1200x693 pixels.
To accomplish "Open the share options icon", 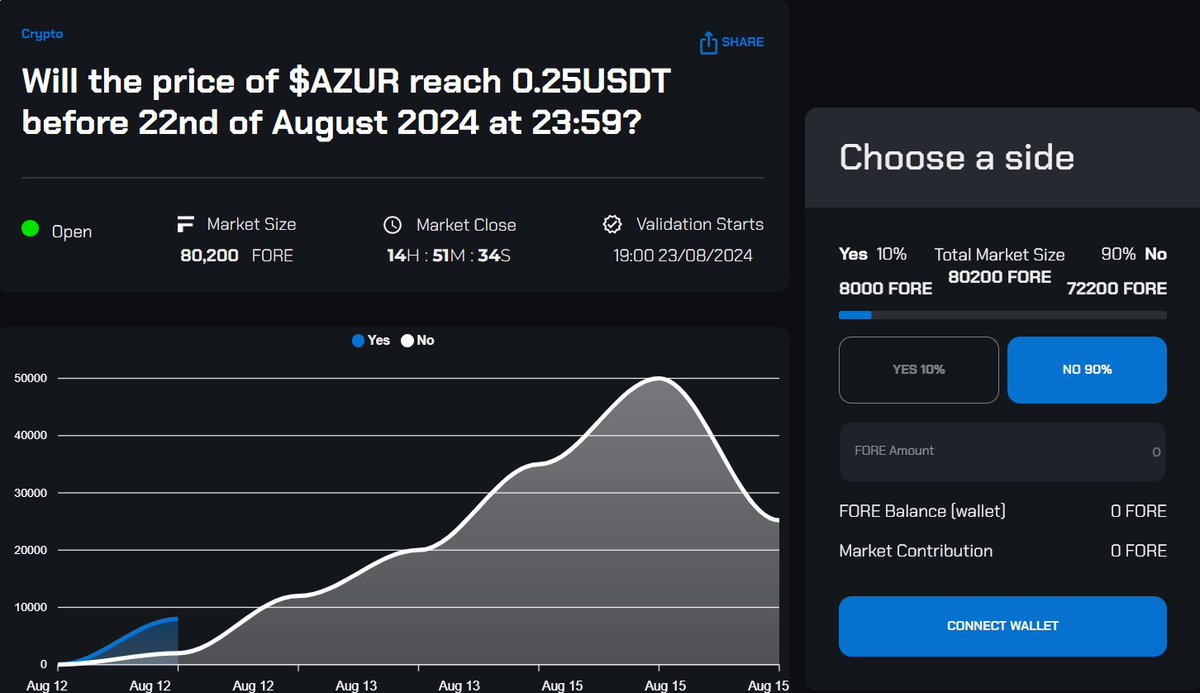I will coord(708,42).
